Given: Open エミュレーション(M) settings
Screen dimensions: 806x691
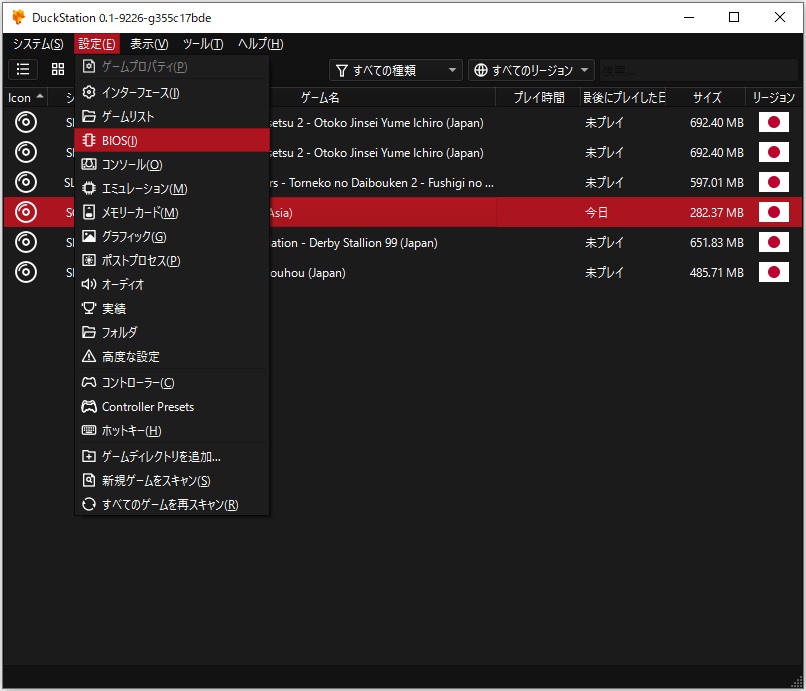Looking at the screenshot, I should [x=172, y=189].
